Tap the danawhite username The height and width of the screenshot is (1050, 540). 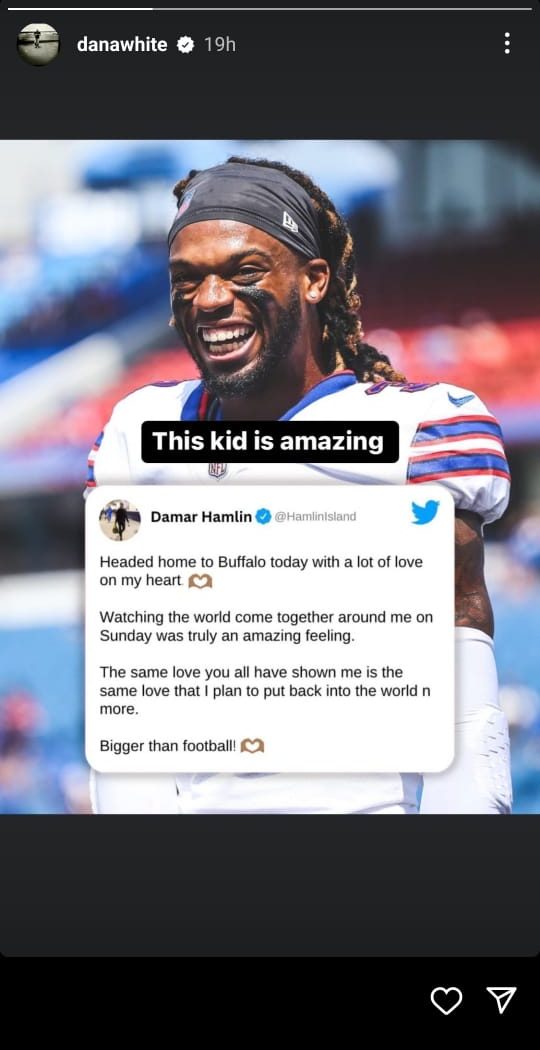[x=122, y=44]
